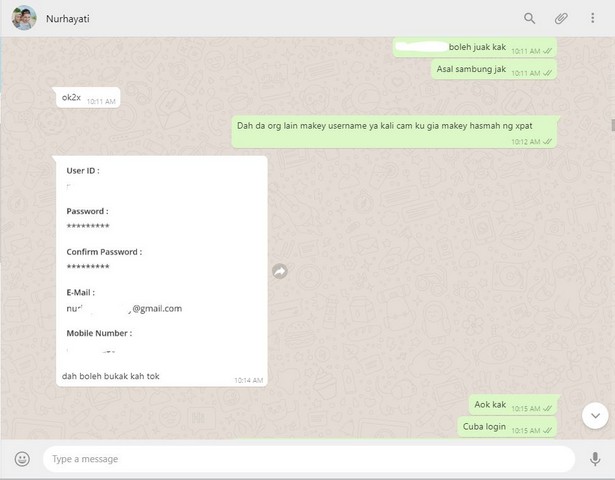The height and width of the screenshot is (480, 615).
Task: Select the 'Asal sambung jak' message
Action: click(x=494, y=69)
